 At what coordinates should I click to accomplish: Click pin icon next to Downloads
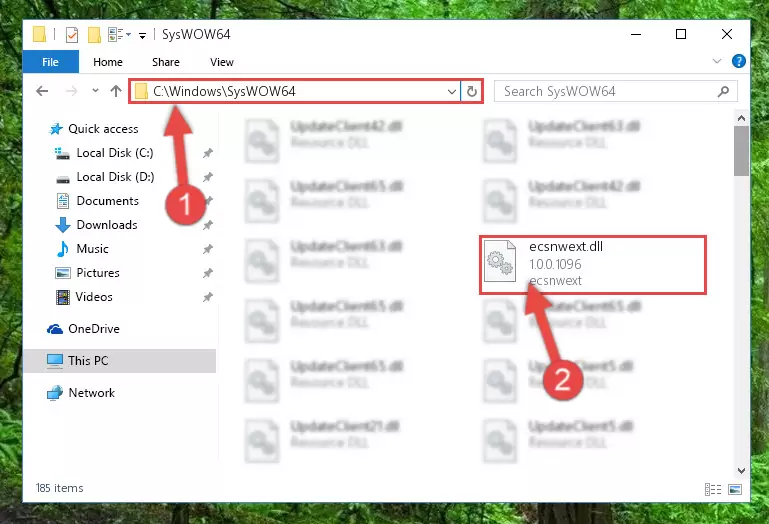point(208,225)
